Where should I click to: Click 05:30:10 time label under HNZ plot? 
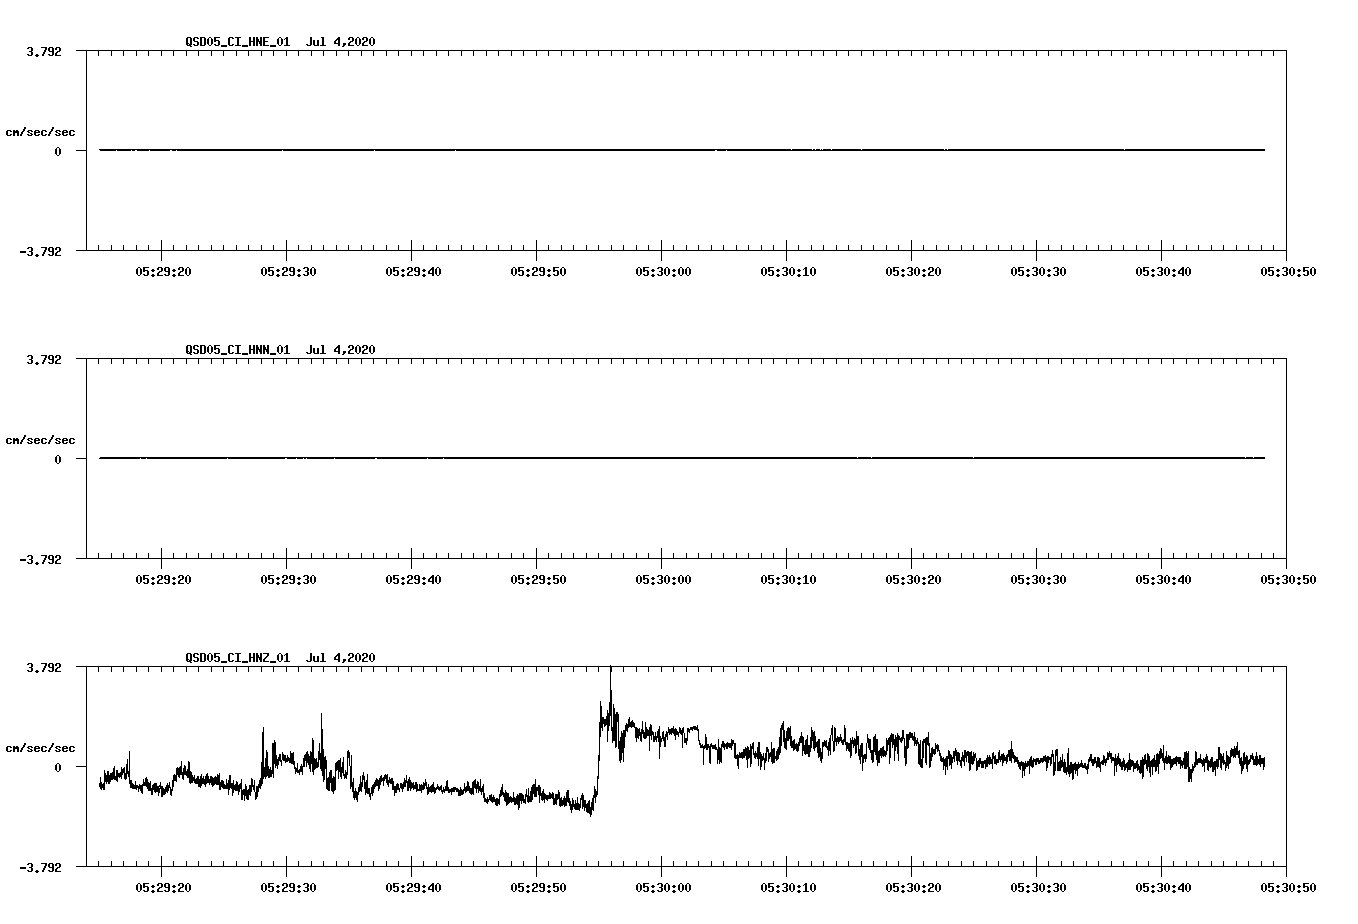(x=789, y=887)
